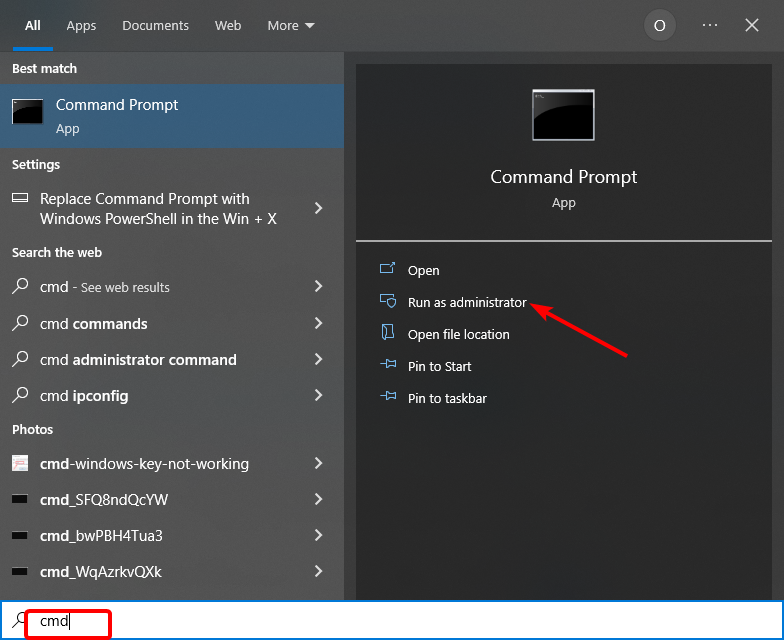Expand the cmd_WqAzrkvQXk photo chevron
This screenshot has width=784, height=640.
(x=318, y=571)
